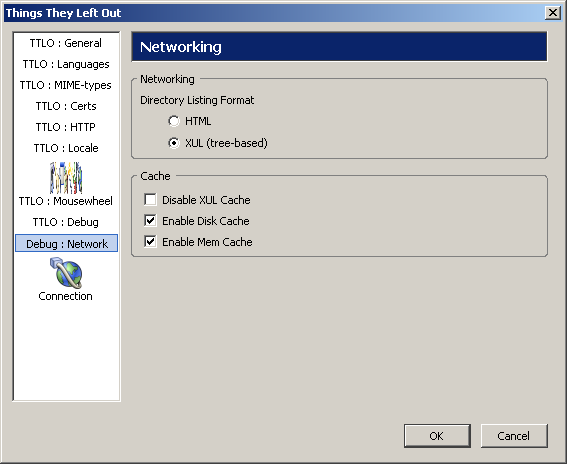Confirm settings with OK button
Image resolution: width=567 pixels, height=464 pixels.
437,436
